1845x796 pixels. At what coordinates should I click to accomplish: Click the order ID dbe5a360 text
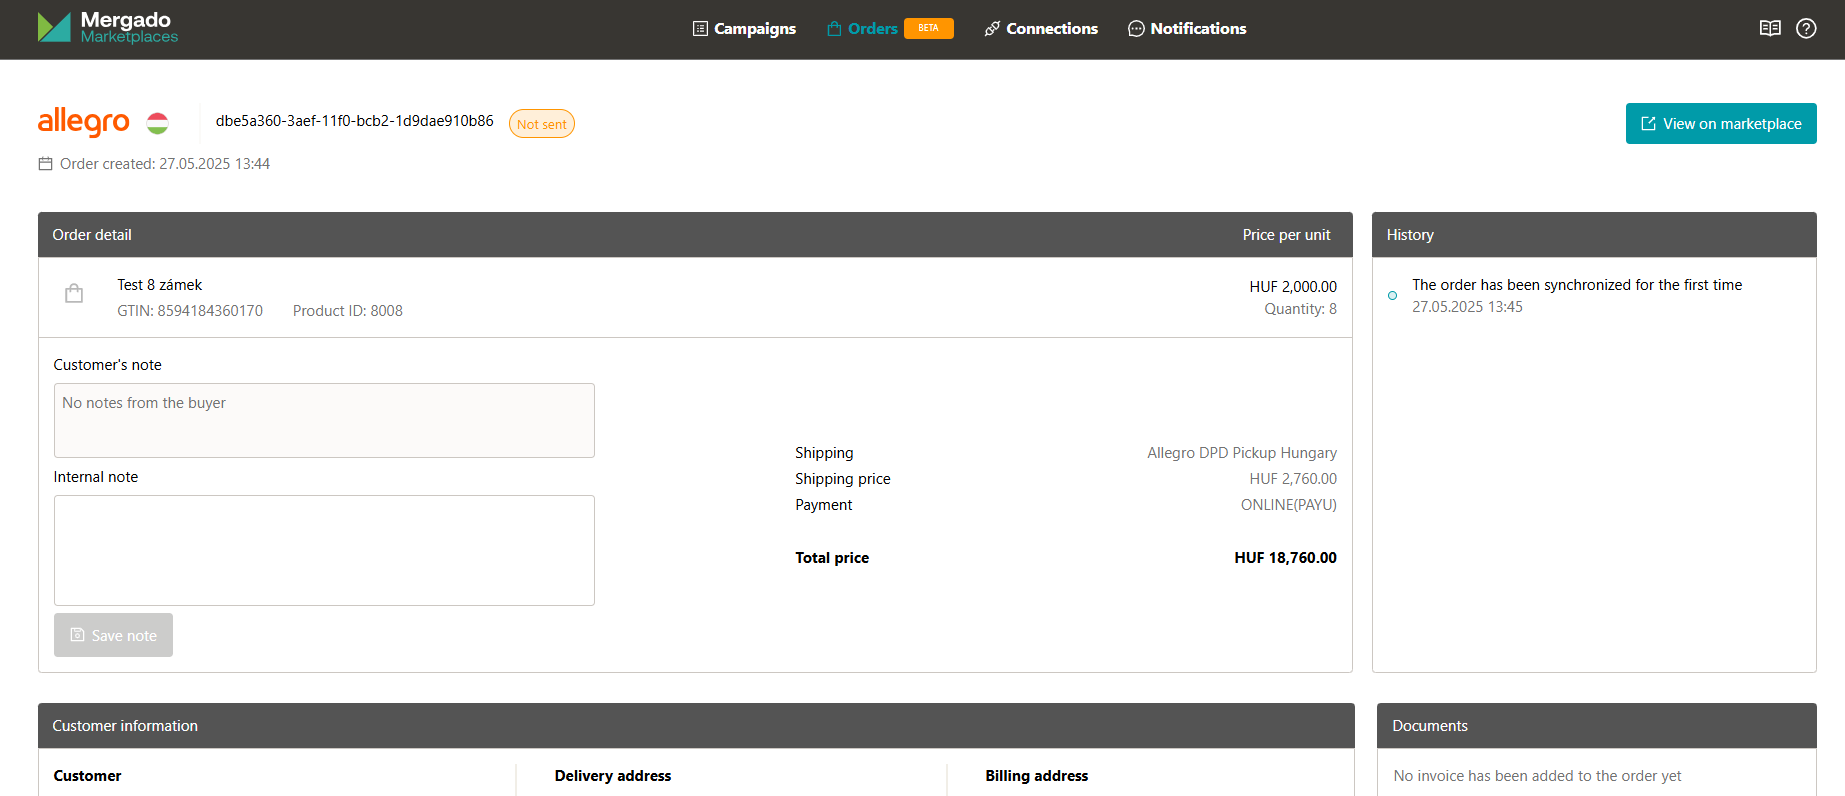pos(354,121)
